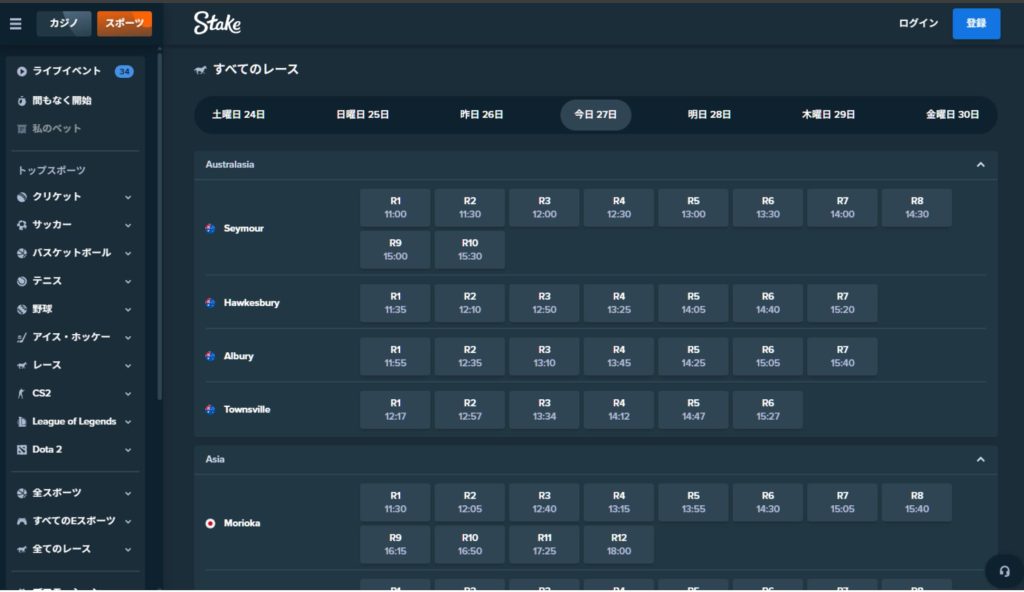Viewport: 1024px width, 592px height.
Task: Click the Australian flag beside Seymour
Action: tap(210, 229)
